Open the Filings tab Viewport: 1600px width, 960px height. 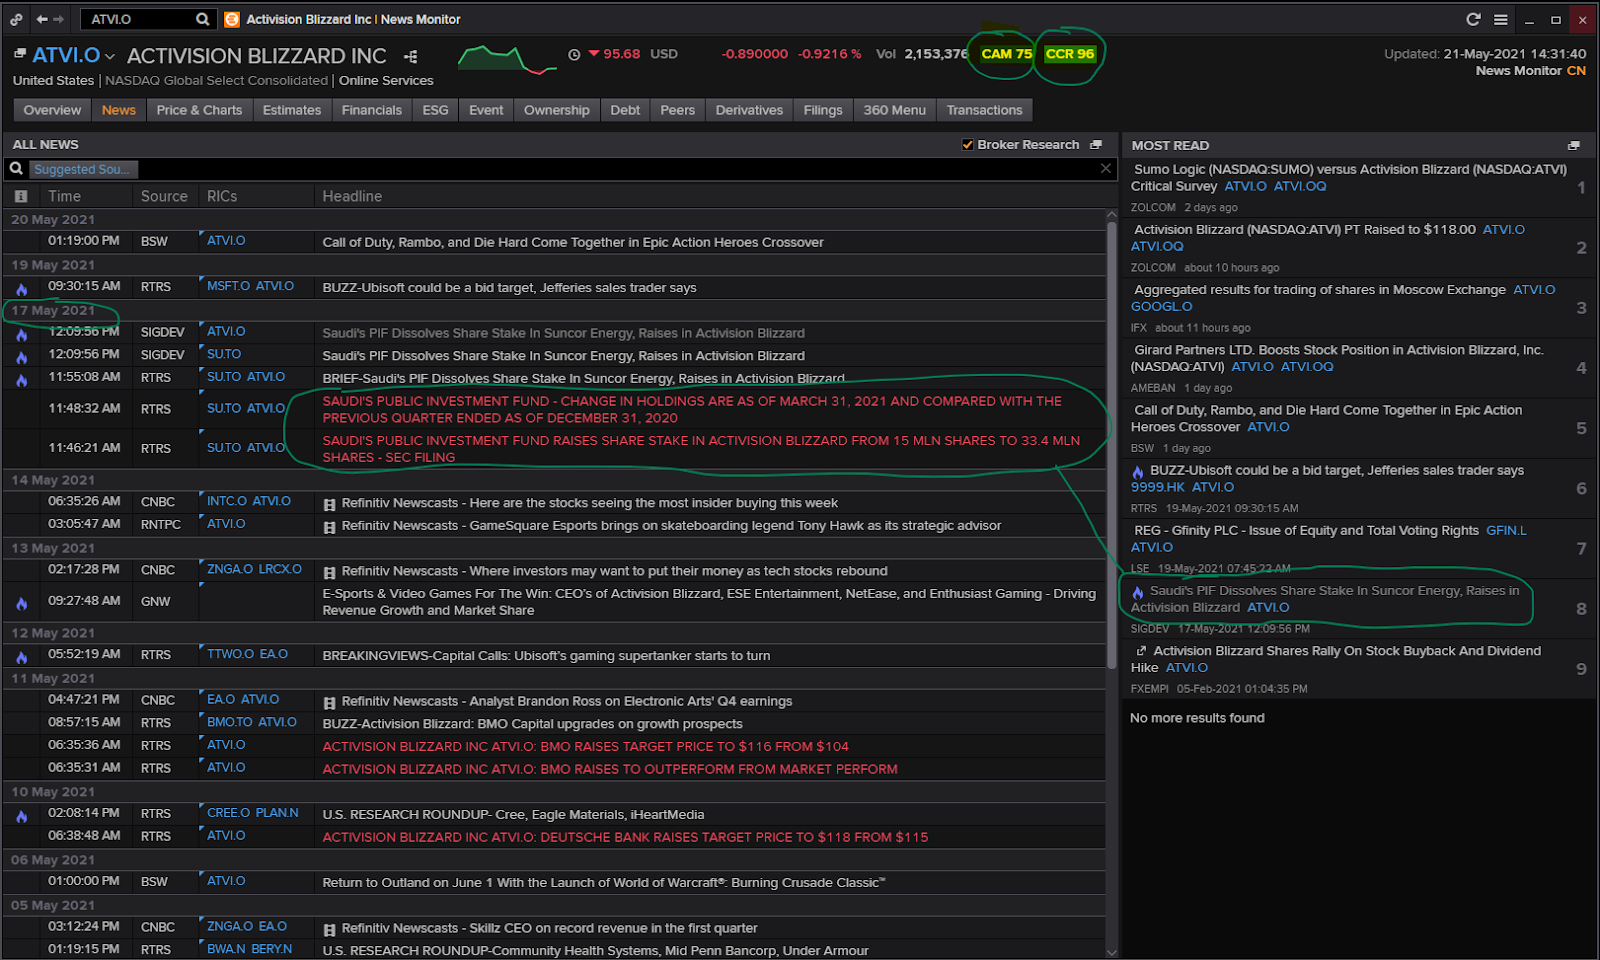click(x=823, y=110)
